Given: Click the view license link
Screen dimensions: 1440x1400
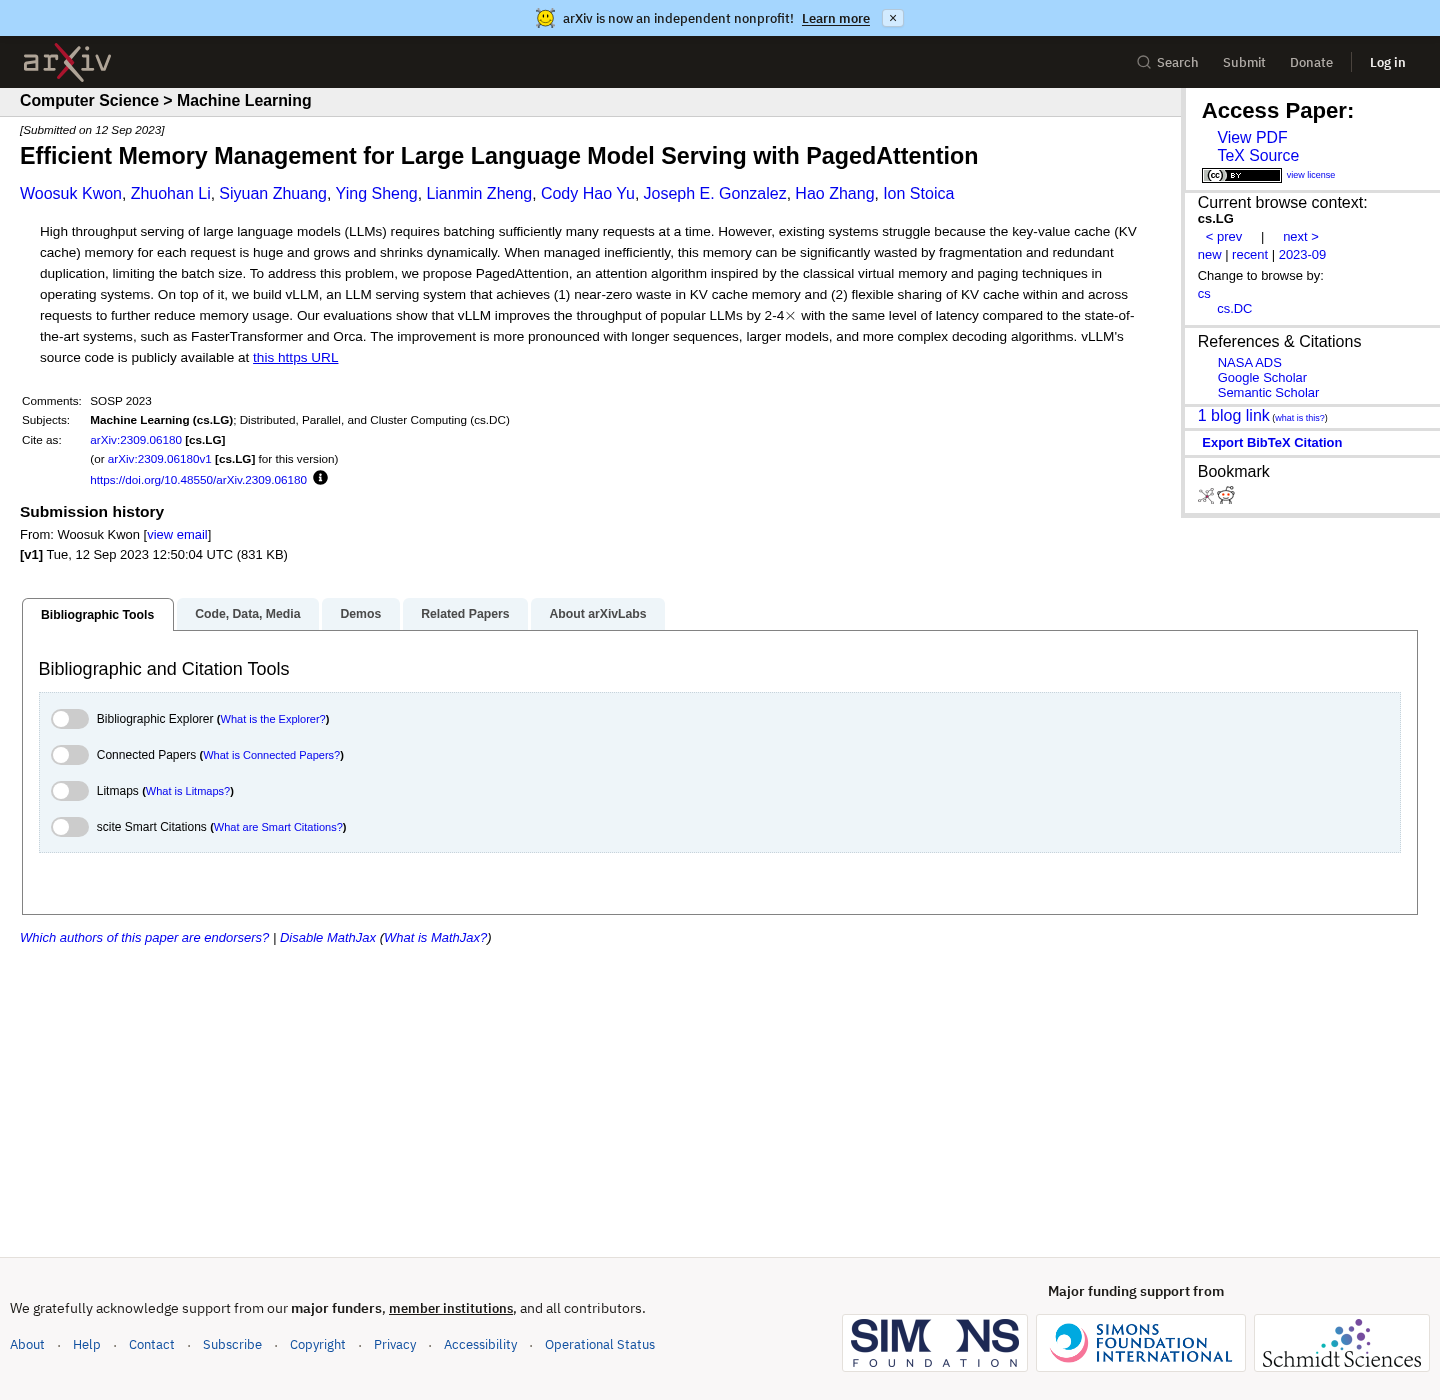Looking at the screenshot, I should [x=1311, y=175].
